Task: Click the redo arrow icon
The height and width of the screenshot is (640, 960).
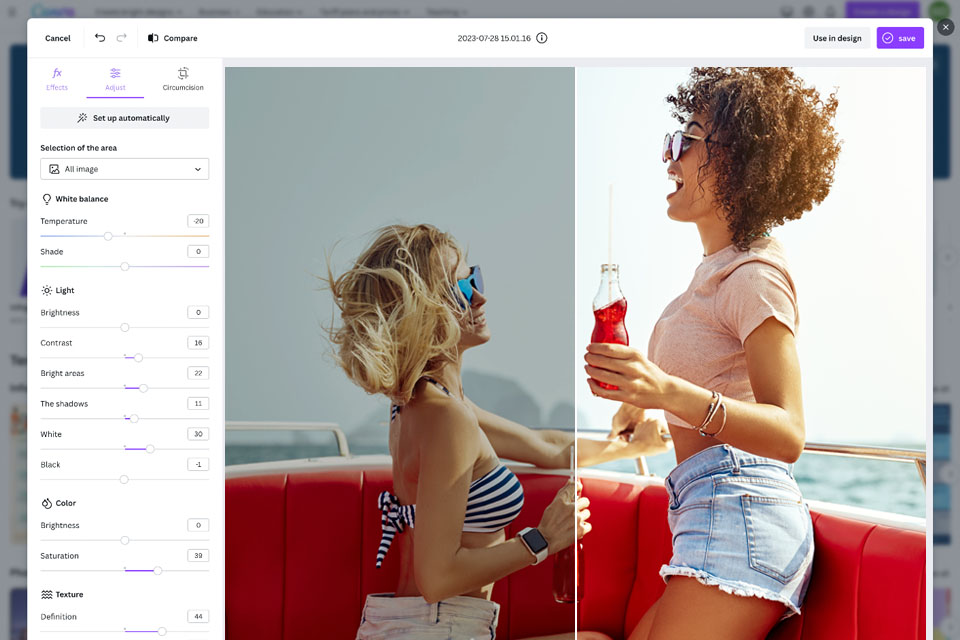Action: click(x=121, y=38)
